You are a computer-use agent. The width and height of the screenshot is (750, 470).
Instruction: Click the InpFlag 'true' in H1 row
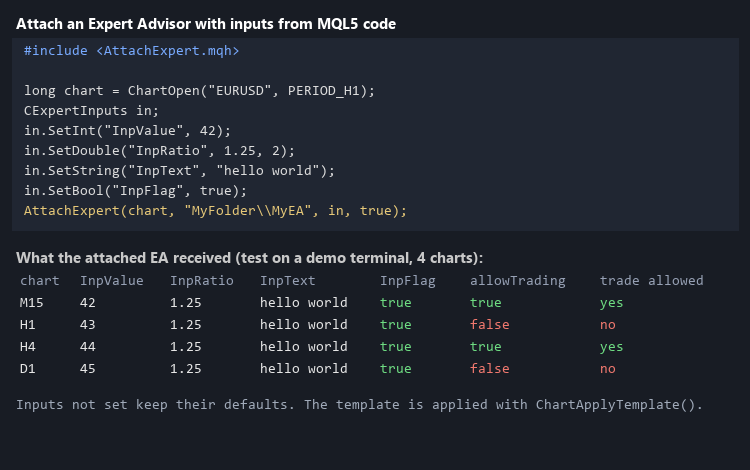point(396,325)
